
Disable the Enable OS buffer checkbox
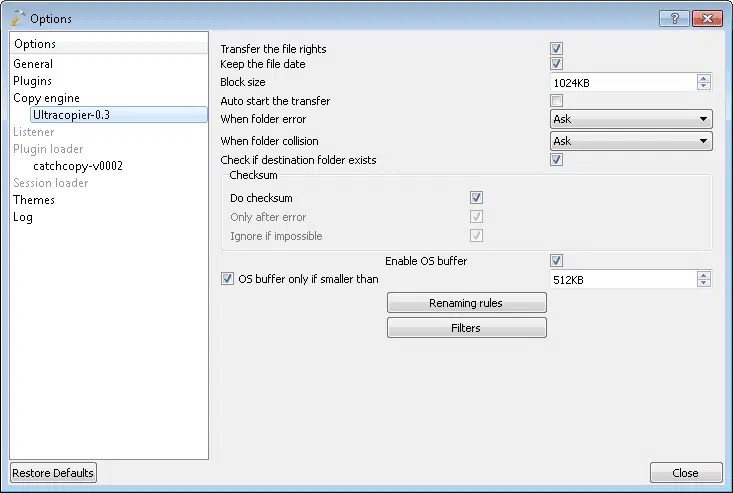click(x=556, y=261)
